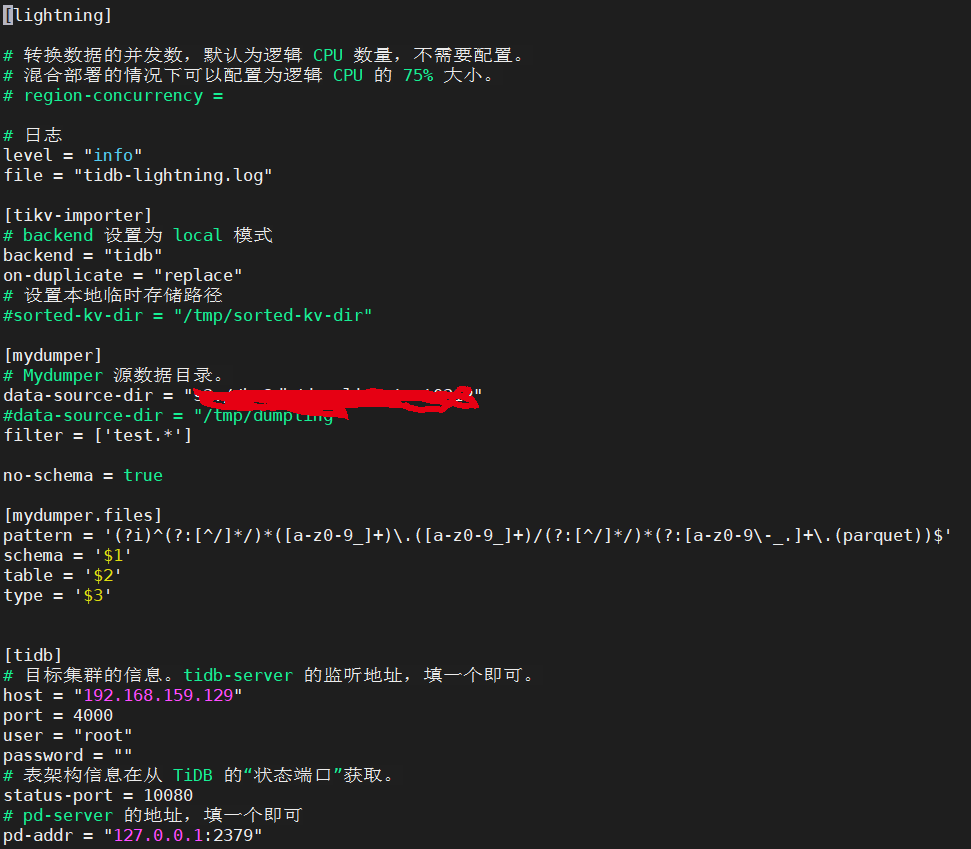Viewport: 971px width, 849px height.
Task: Click the [lightning] section header
Action: click(58, 15)
